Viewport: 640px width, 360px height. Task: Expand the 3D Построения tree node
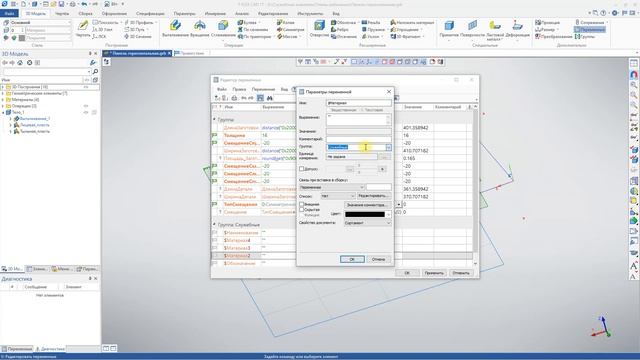point(3,87)
